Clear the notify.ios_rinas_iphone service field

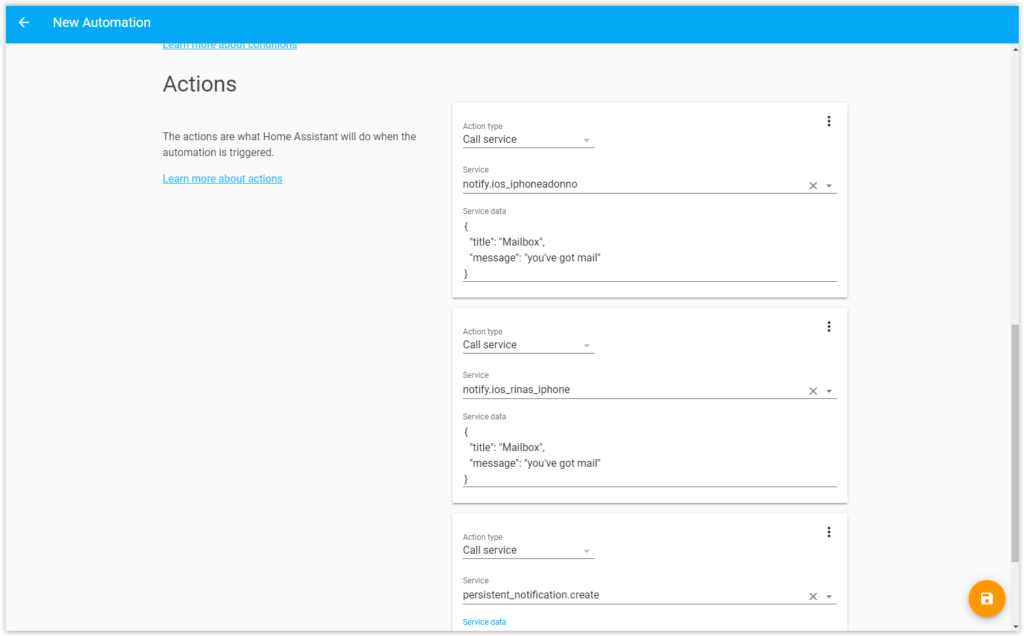point(813,390)
